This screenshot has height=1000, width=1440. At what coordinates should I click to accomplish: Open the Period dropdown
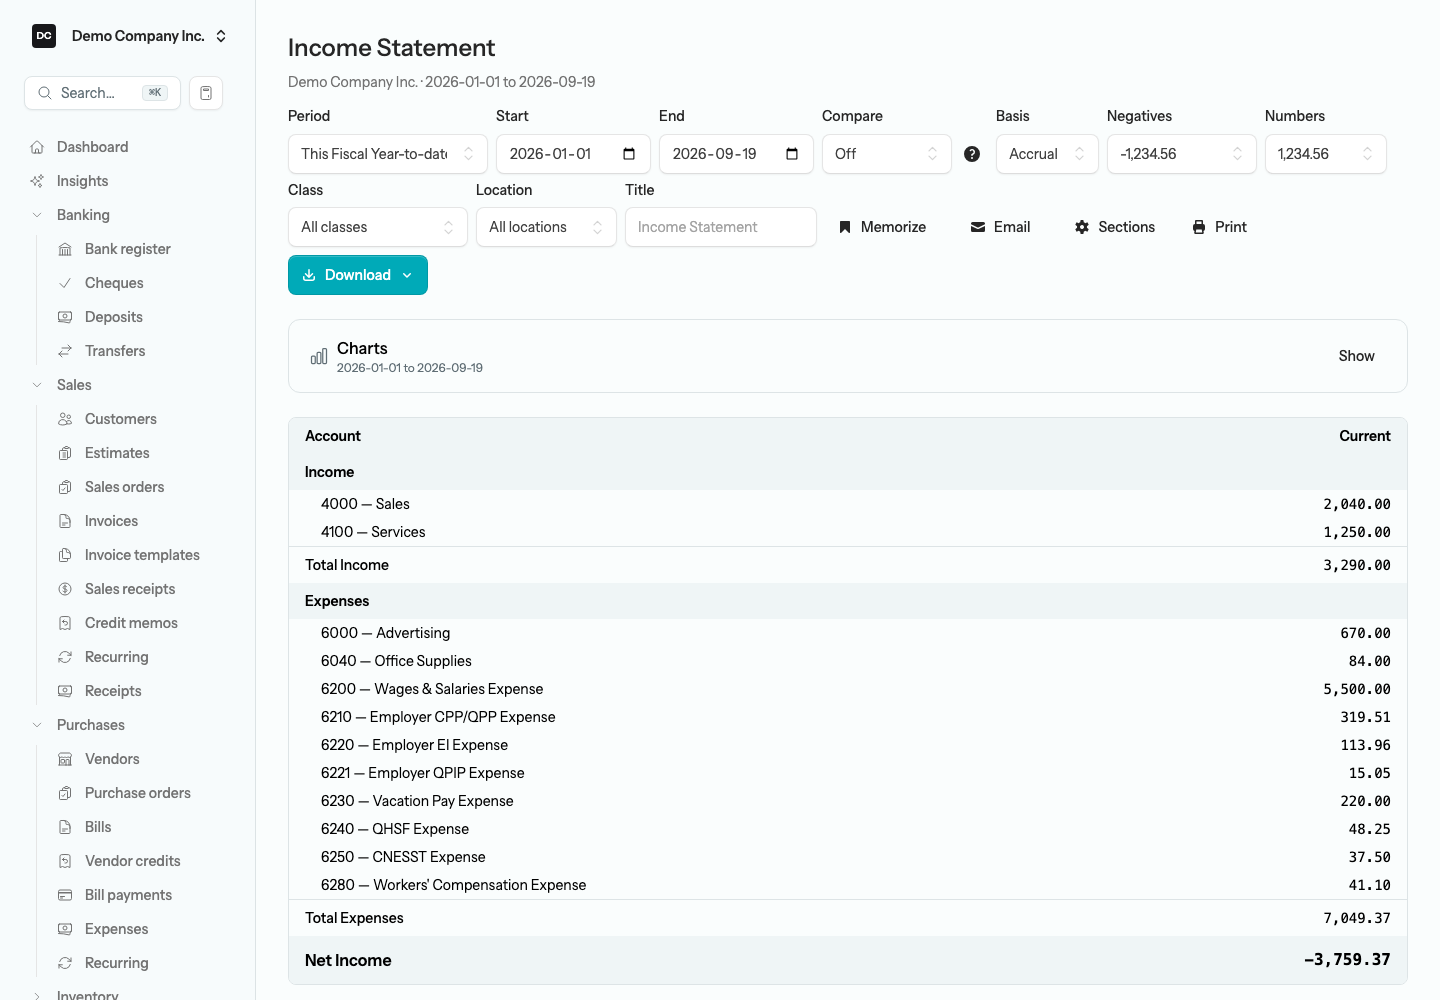coord(388,154)
